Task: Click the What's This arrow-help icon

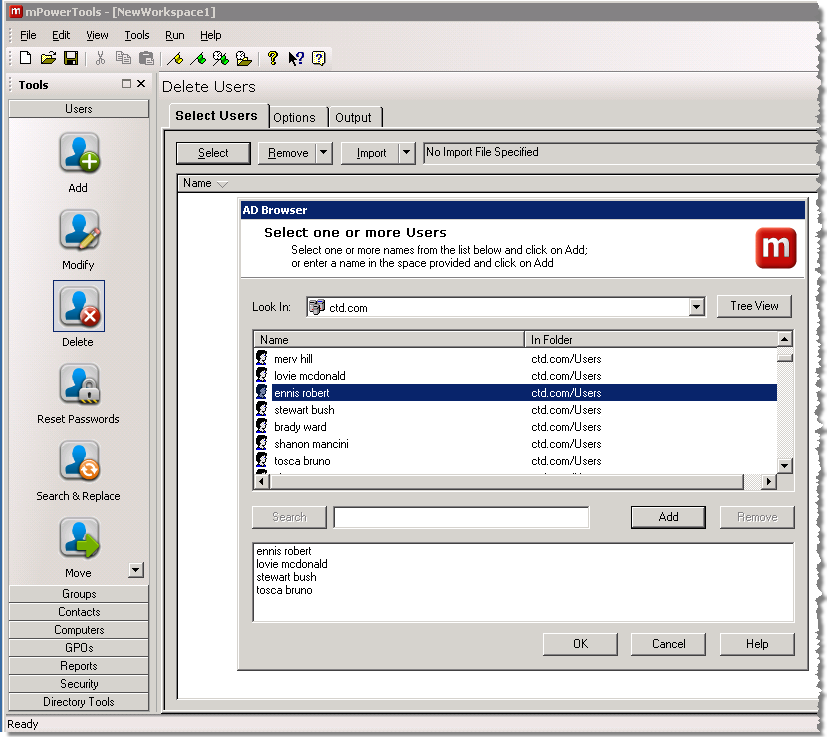Action: [x=296, y=58]
